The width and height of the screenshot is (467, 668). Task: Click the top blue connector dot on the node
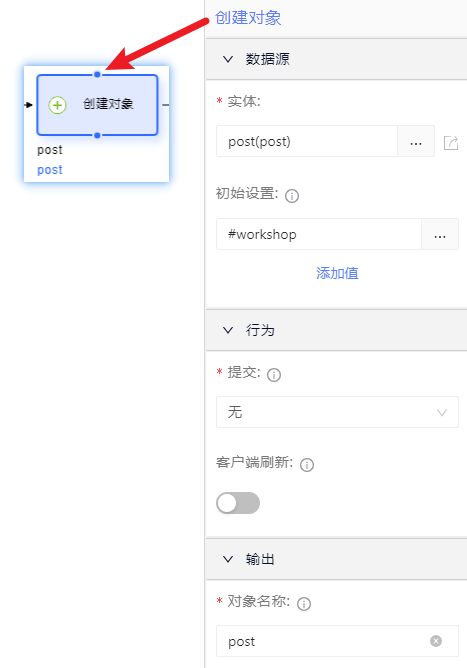[97, 75]
